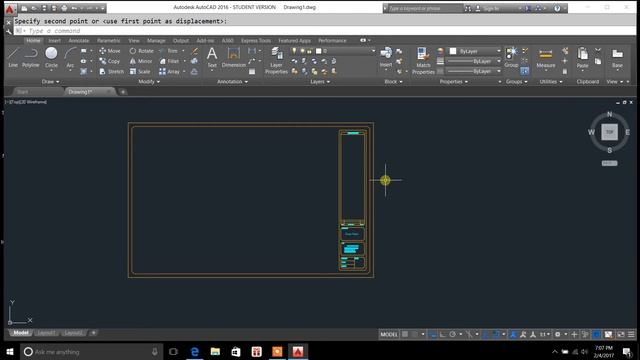Screen dimensions: 640x360
Task: Toggle the MODEL space button
Action: pos(389,334)
